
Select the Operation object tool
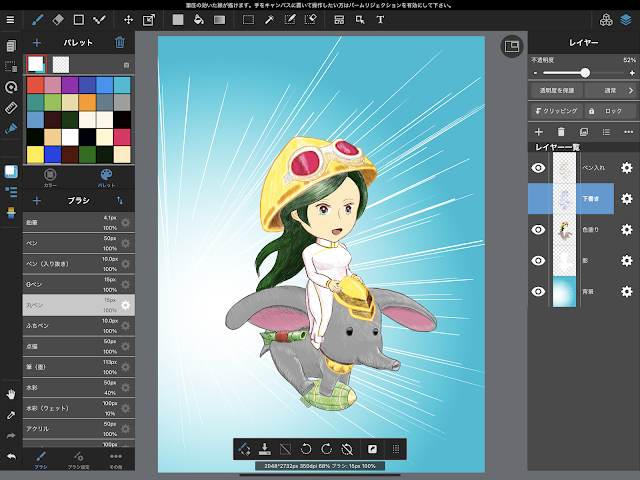coord(360,20)
